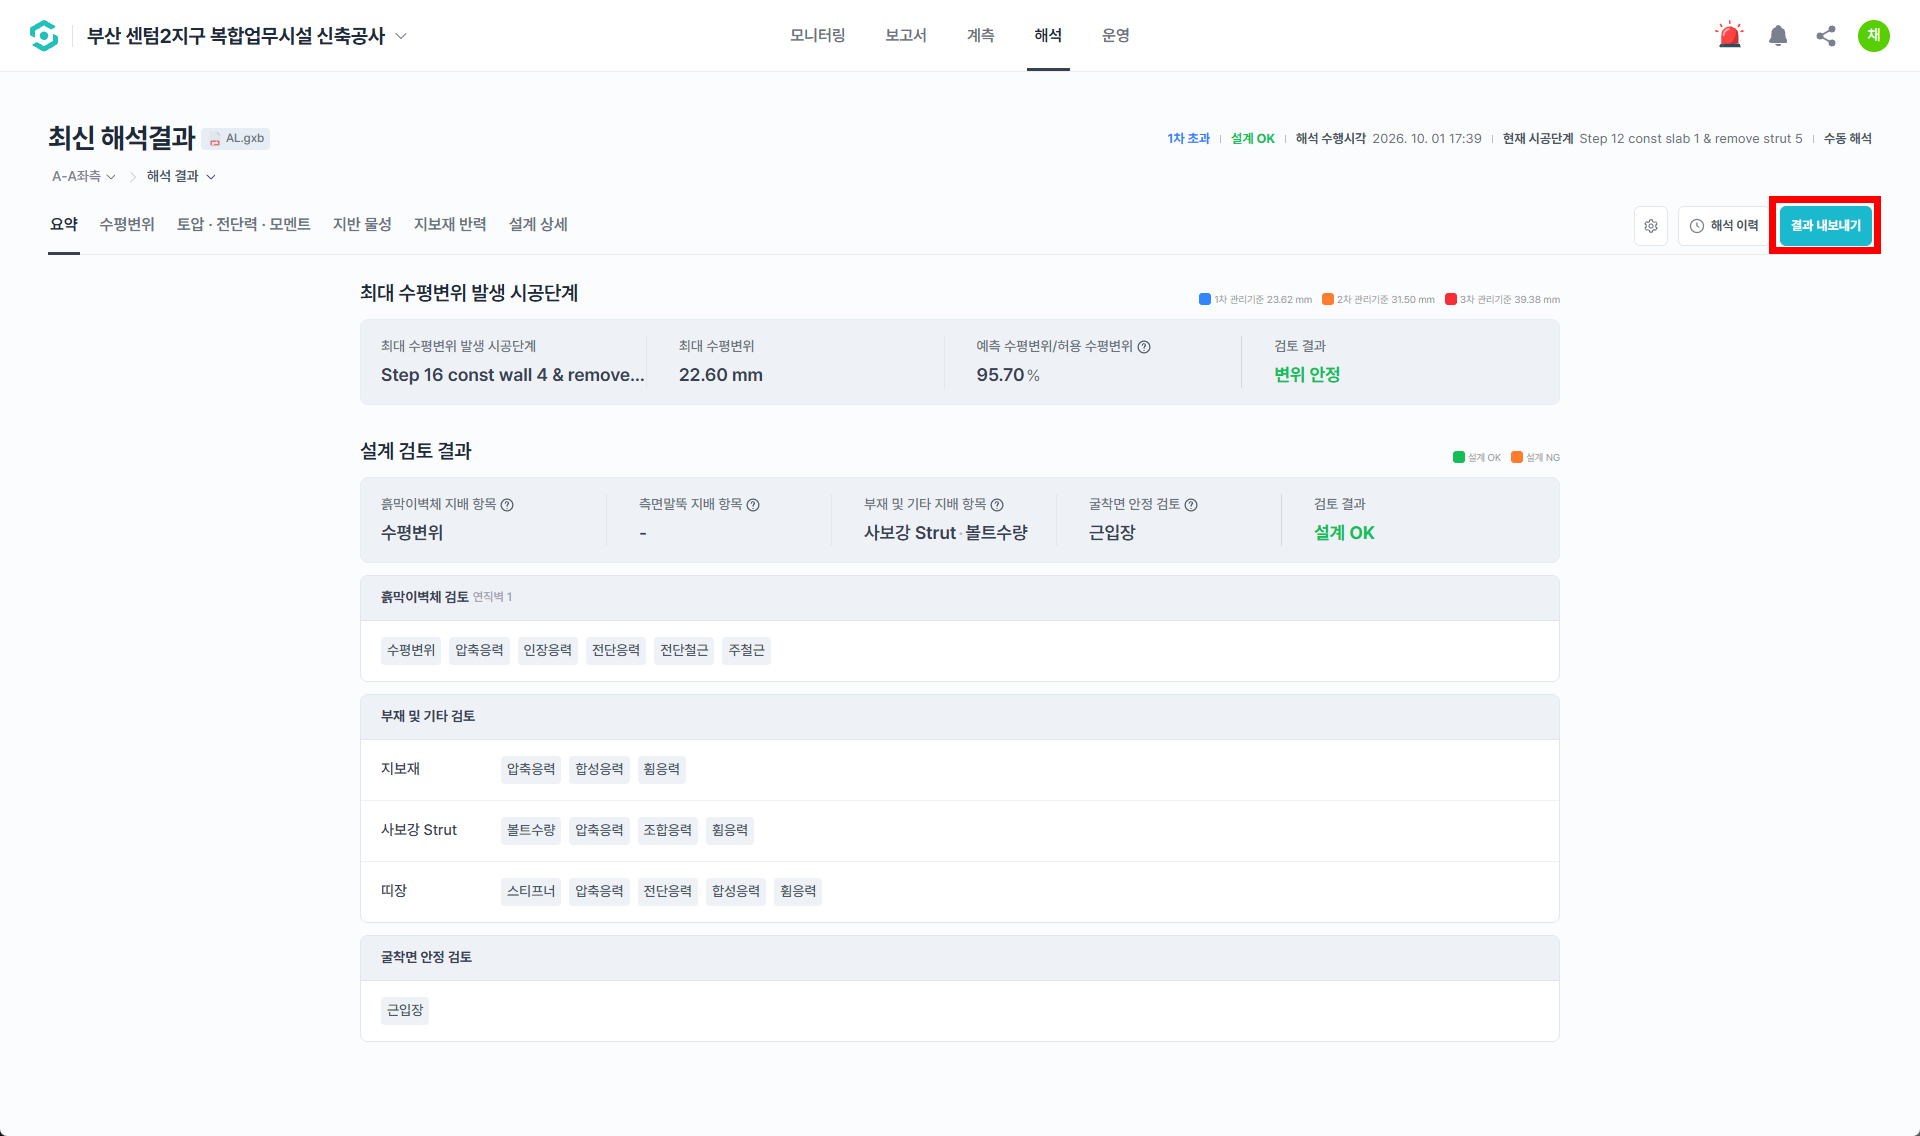Click help icon beside 예측 수평변위/허용 수평변위

pos(1144,347)
